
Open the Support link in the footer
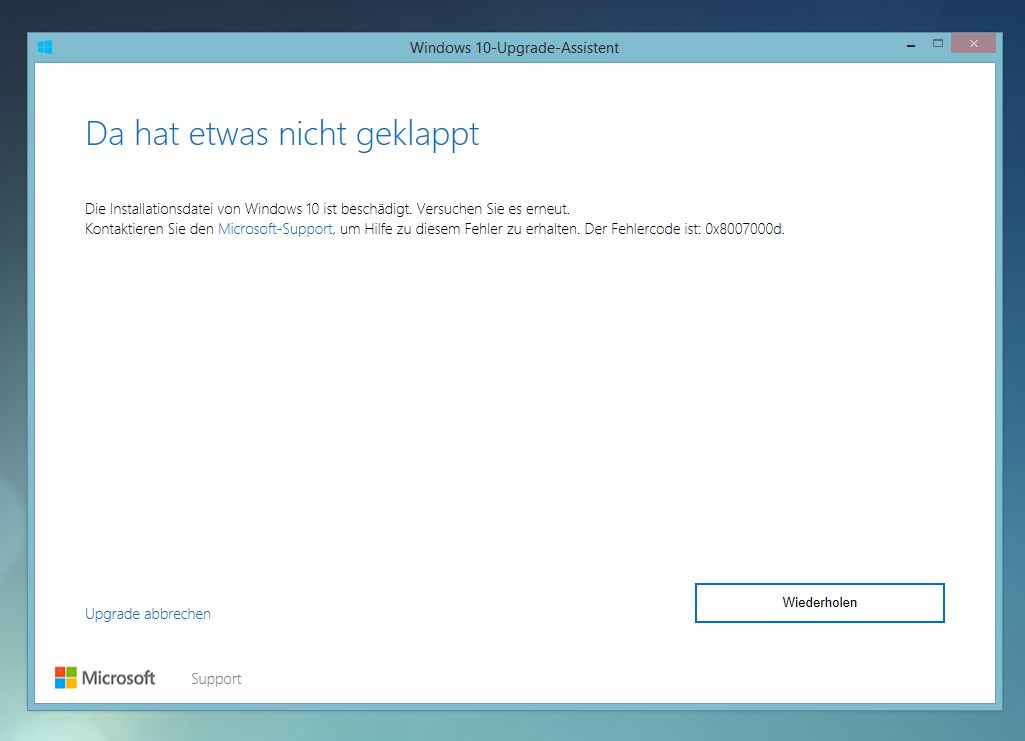coord(216,679)
